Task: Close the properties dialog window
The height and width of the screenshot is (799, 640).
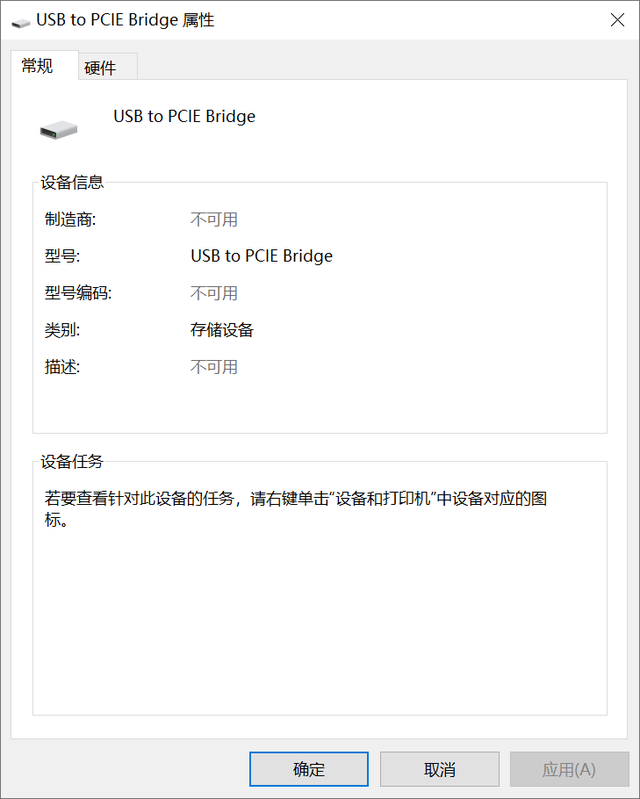Action: [617, 20]
